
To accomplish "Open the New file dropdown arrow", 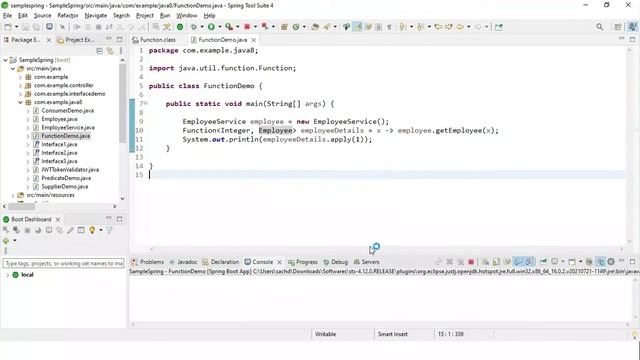I will pyautogui.click(x=16, y=27).
